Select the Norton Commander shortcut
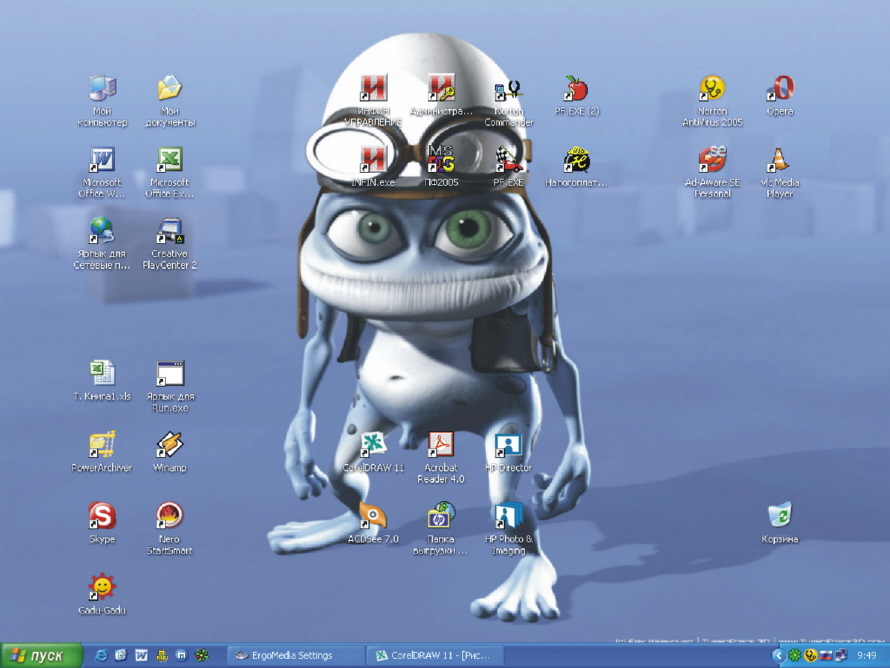The width and height of the screenshot is (890, 668). pyautogui.click(x=508, y=89)
